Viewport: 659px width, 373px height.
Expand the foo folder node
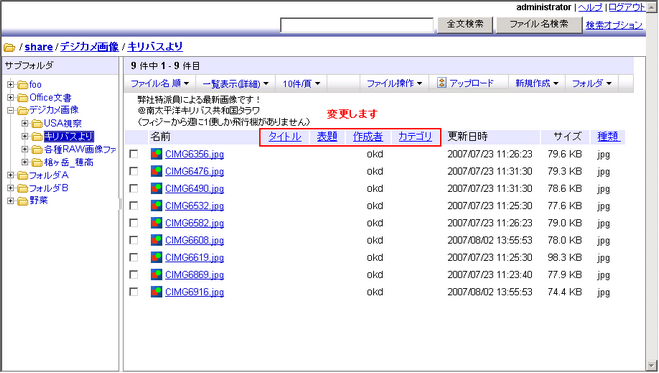11,85
